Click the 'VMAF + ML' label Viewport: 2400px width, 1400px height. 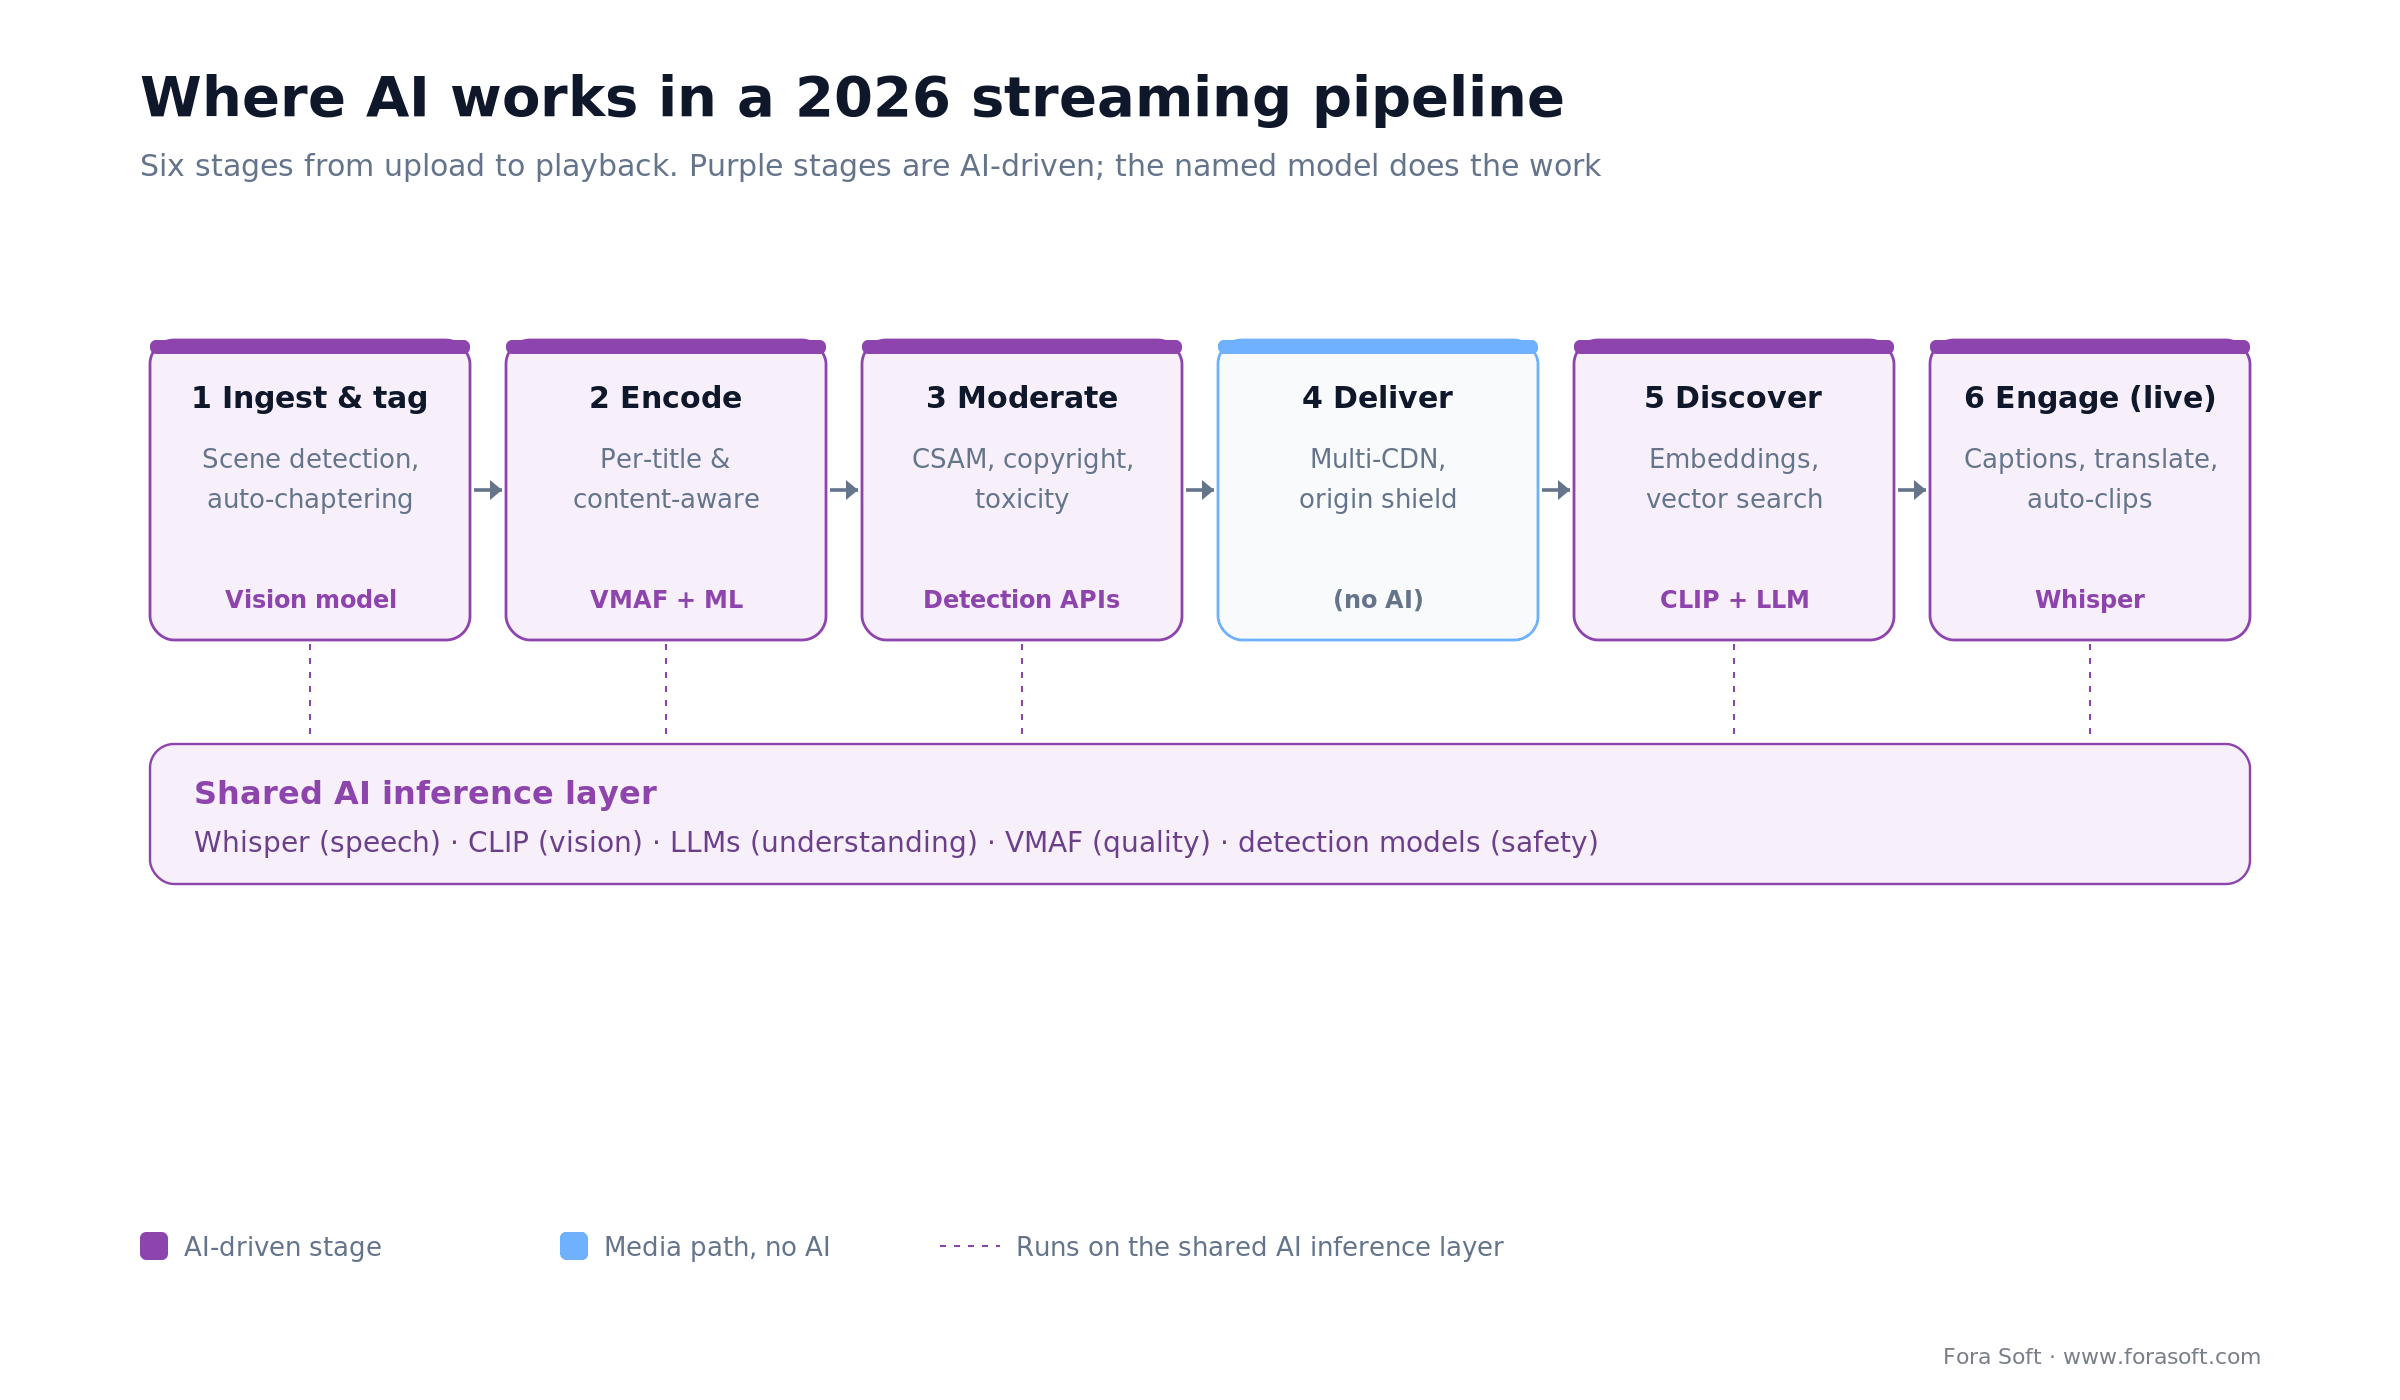pos(666,600)
